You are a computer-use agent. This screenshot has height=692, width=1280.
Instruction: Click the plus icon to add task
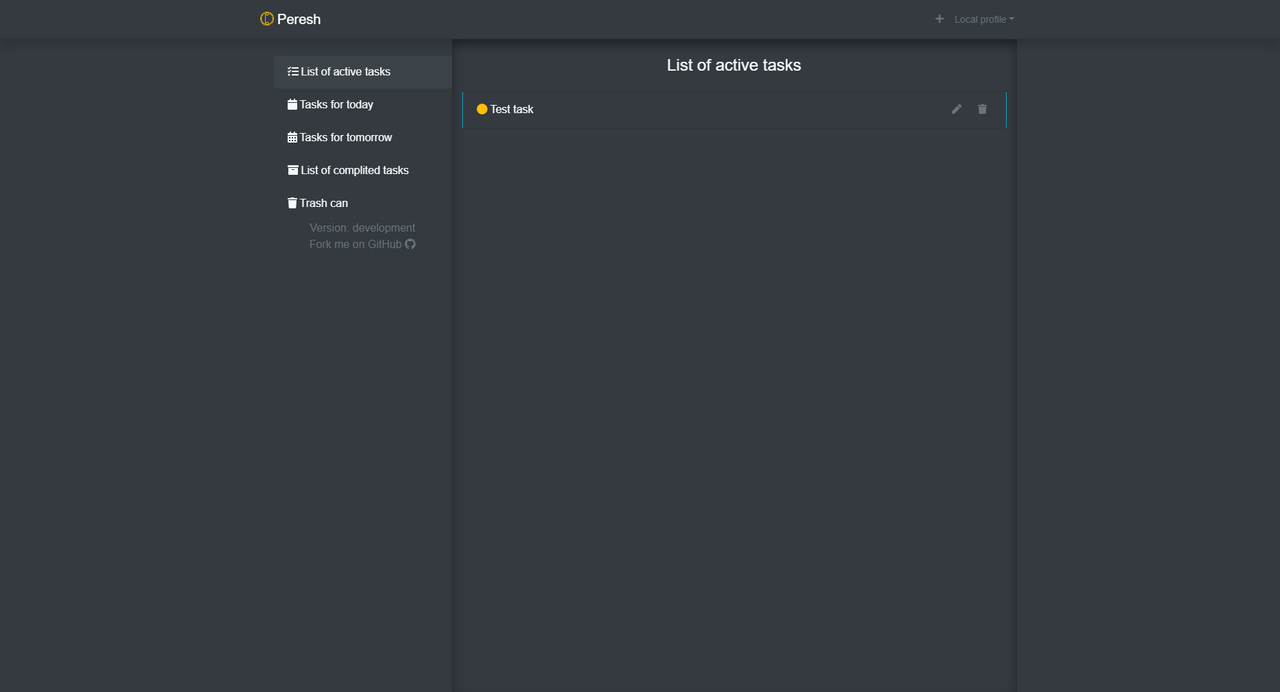point(939,19)
